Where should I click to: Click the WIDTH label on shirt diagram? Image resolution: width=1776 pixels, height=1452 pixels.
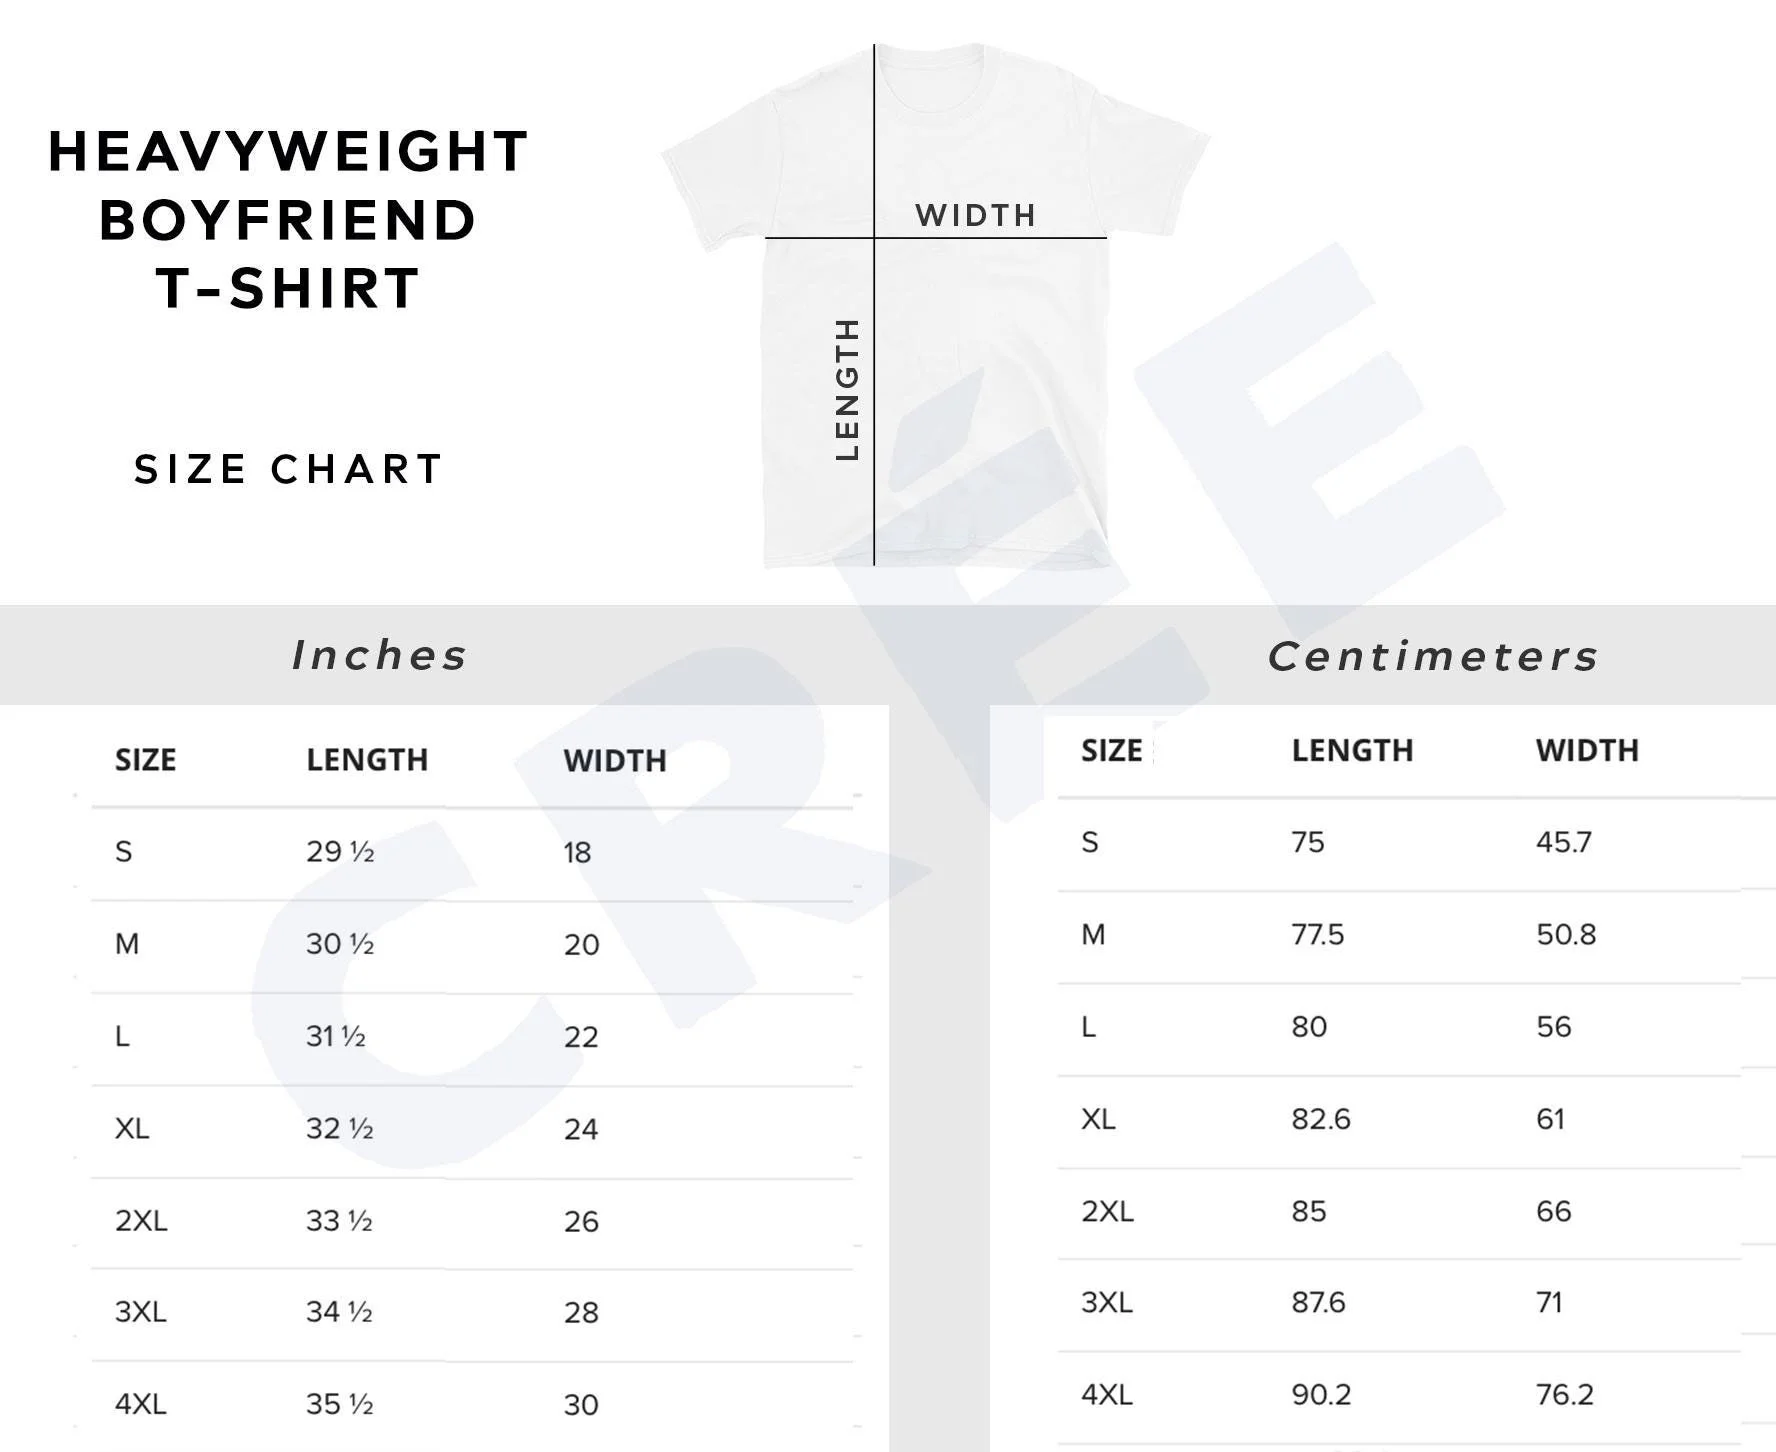[x=975, y=215]
